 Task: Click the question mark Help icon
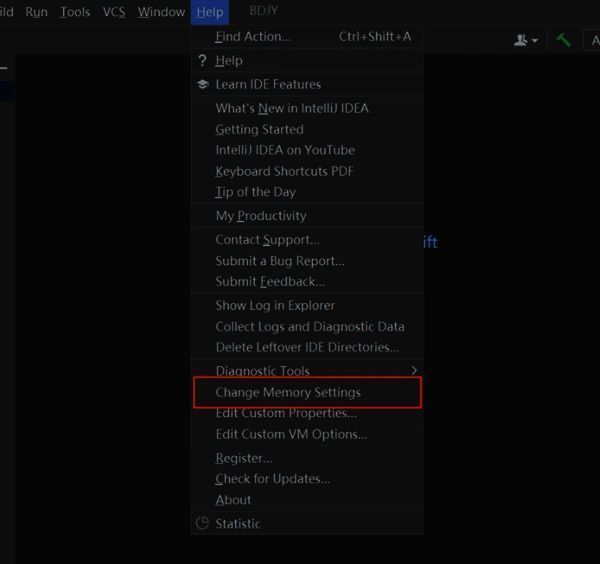[202, 60]
